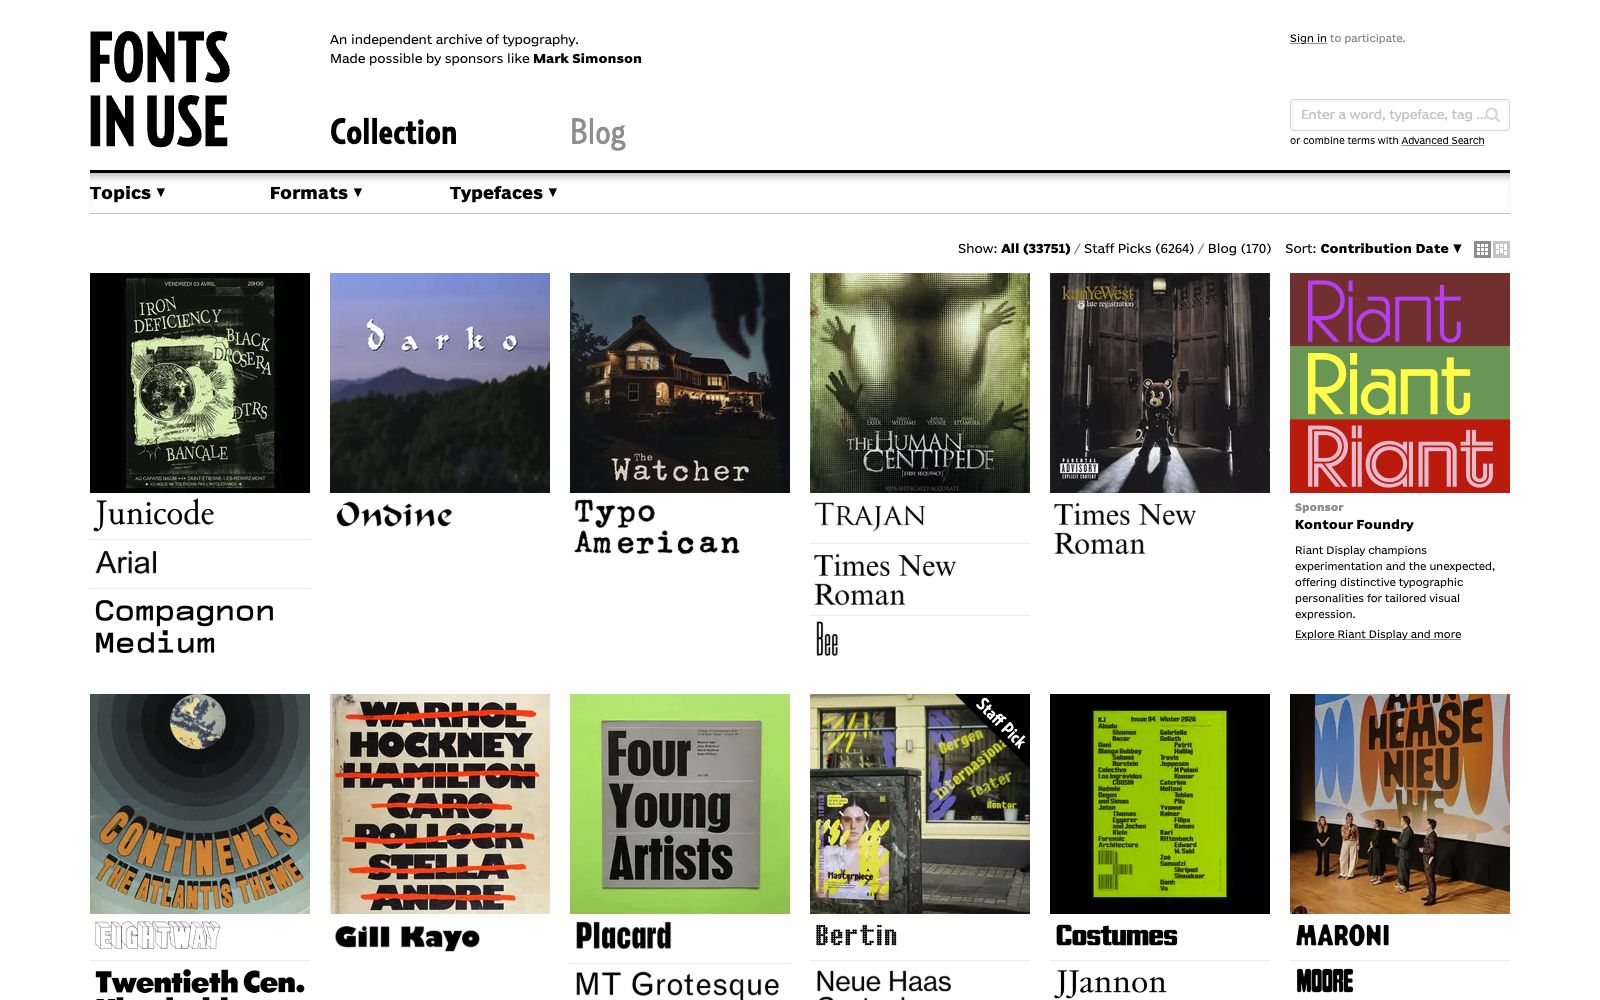Switch to small grid view icon
This screenshot has width=1600, height=1000.
1482,249
